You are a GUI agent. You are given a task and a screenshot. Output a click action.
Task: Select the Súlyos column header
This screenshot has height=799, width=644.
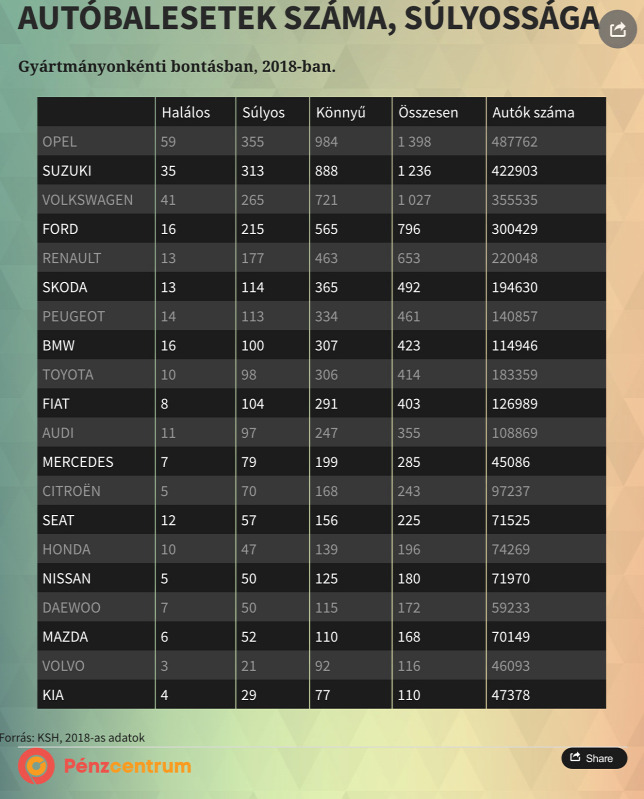click(263, 113)
